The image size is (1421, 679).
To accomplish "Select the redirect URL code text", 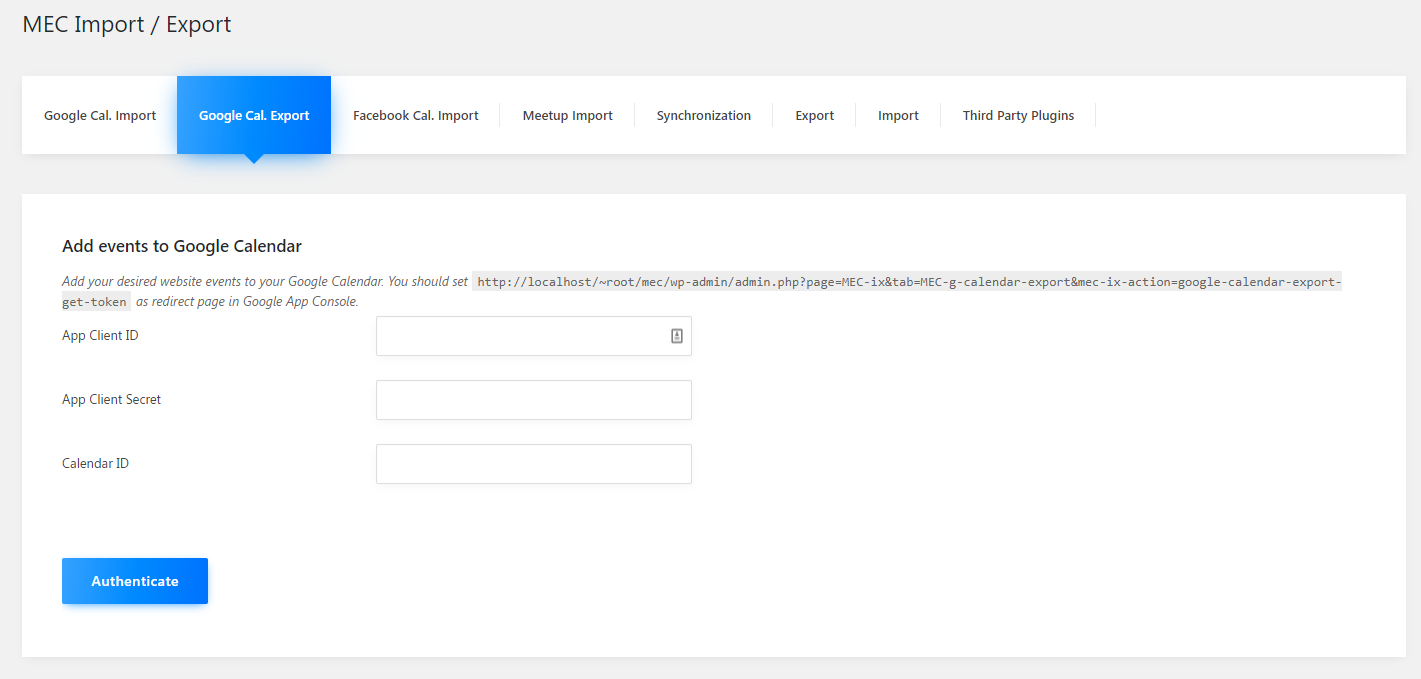I will pyautogui.click(x=702, y=291).
